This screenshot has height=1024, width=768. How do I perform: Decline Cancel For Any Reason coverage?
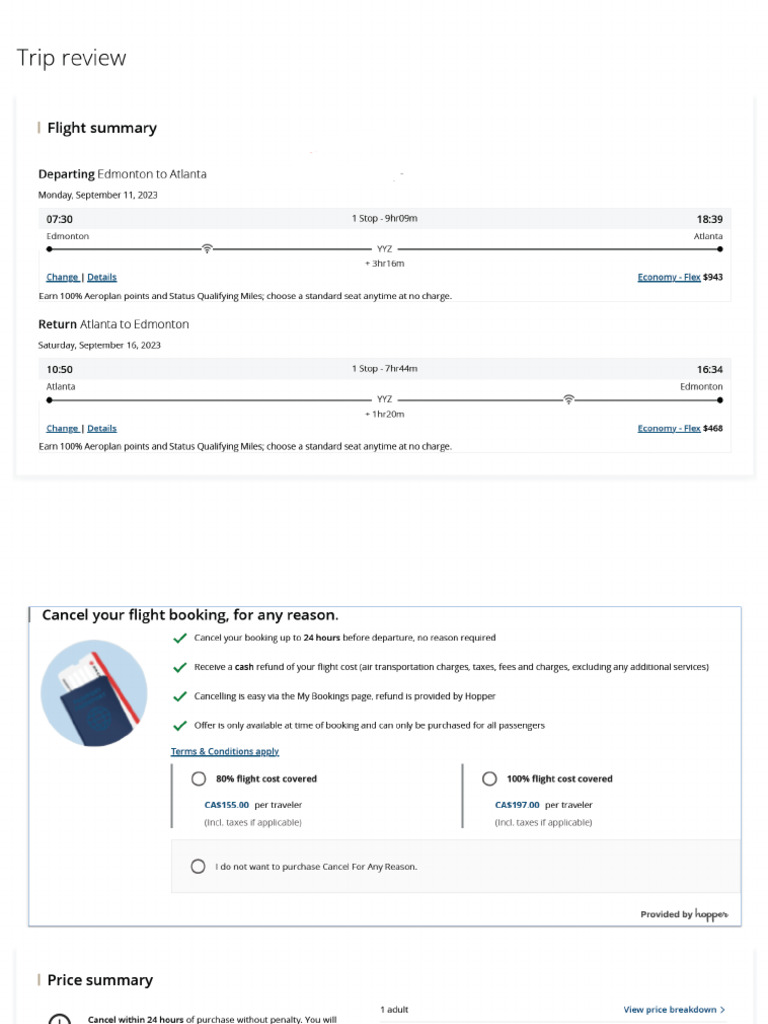(198, 867)
